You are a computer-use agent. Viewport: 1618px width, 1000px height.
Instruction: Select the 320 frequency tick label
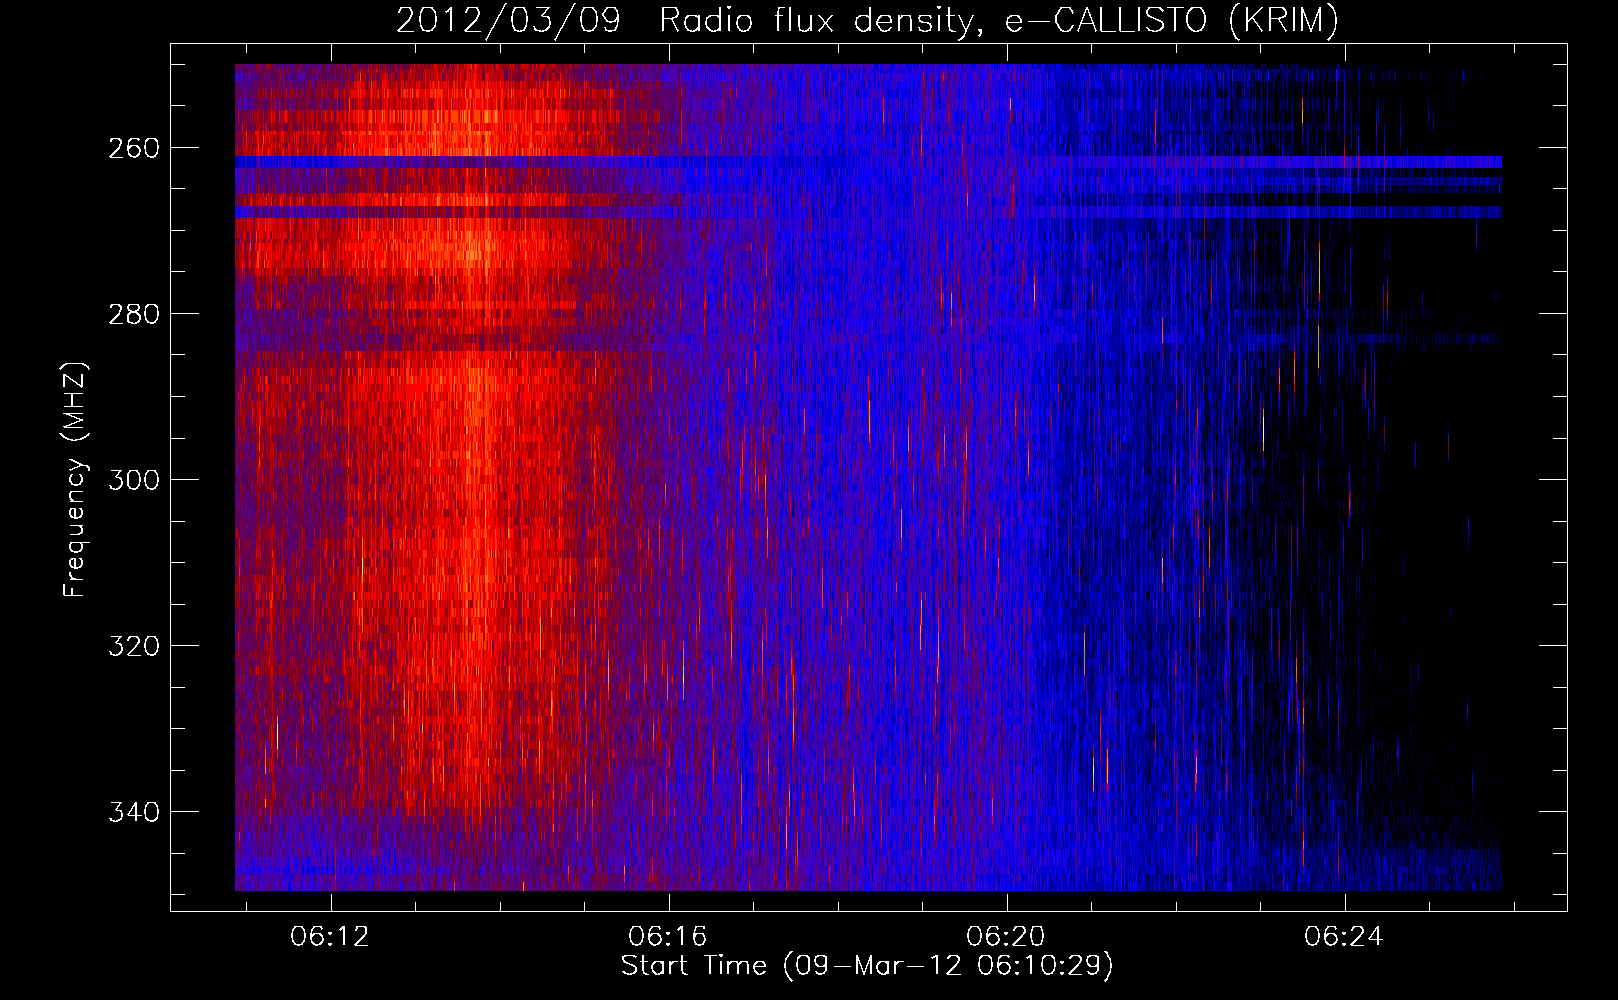133,646
